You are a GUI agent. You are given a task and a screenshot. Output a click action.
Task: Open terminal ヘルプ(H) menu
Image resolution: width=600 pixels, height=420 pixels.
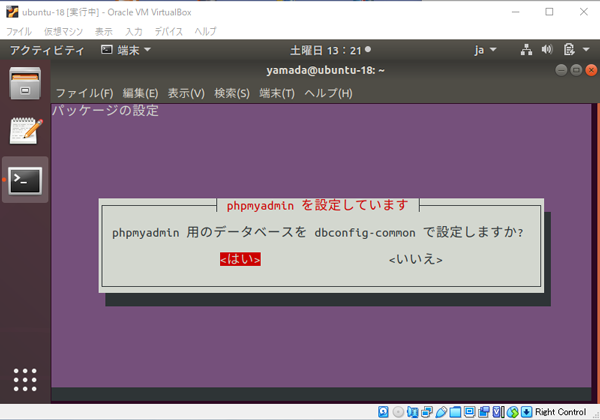point(328,93)
